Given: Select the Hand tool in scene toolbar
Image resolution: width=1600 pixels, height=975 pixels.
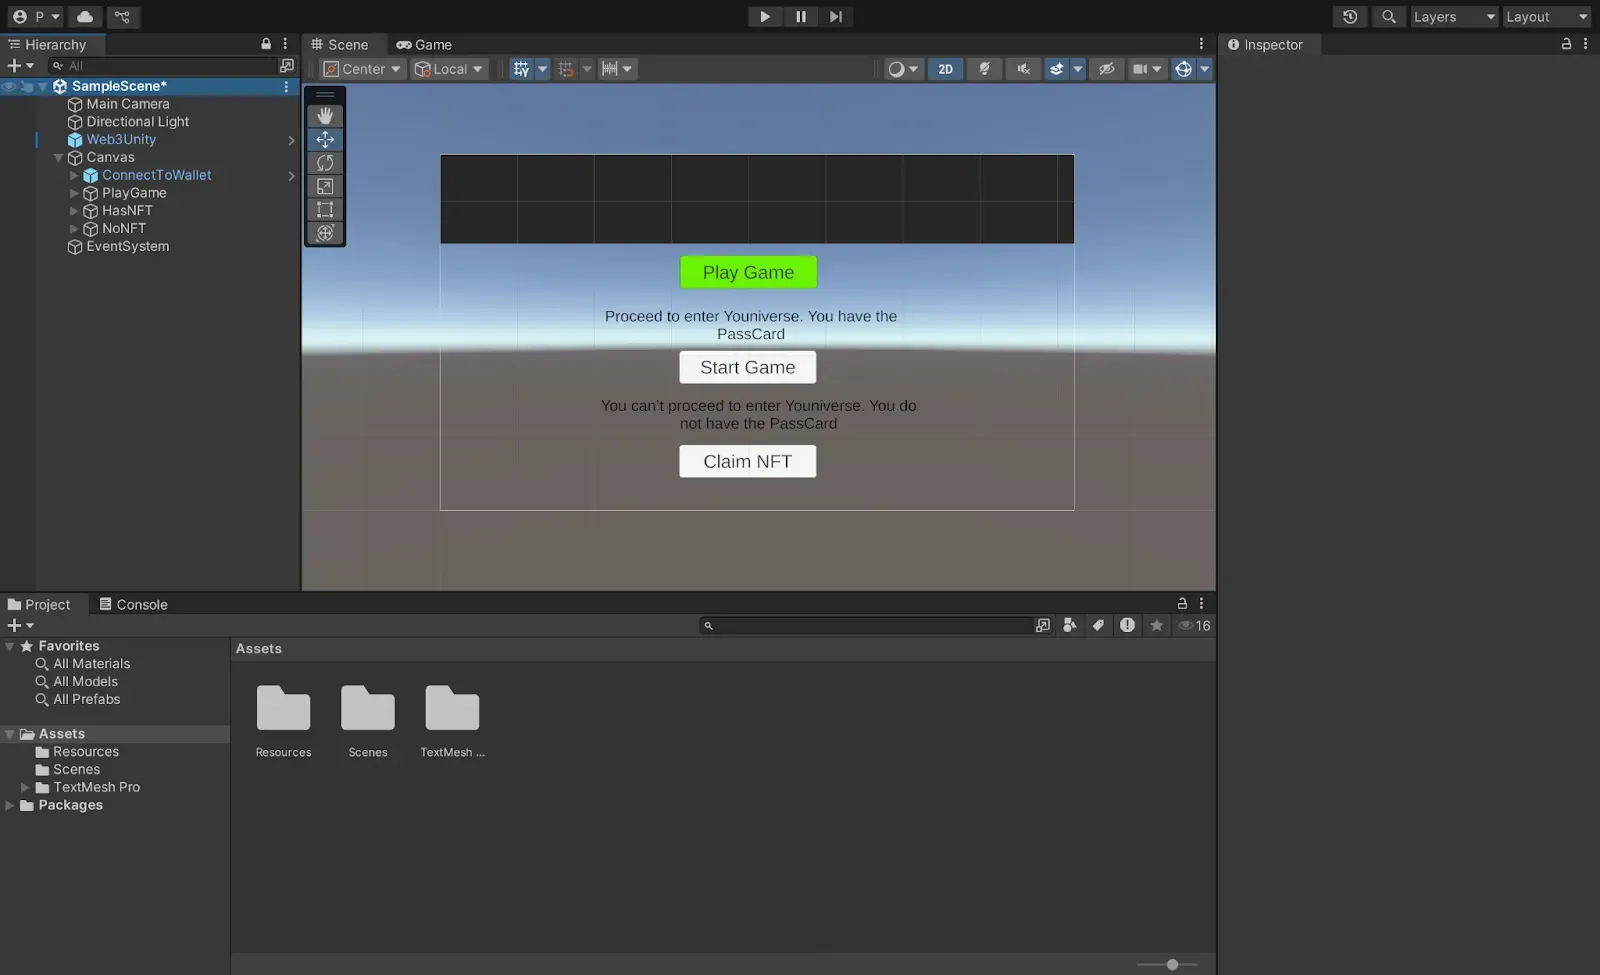Looking at the screenshot, I should click(x=325, y=116).
